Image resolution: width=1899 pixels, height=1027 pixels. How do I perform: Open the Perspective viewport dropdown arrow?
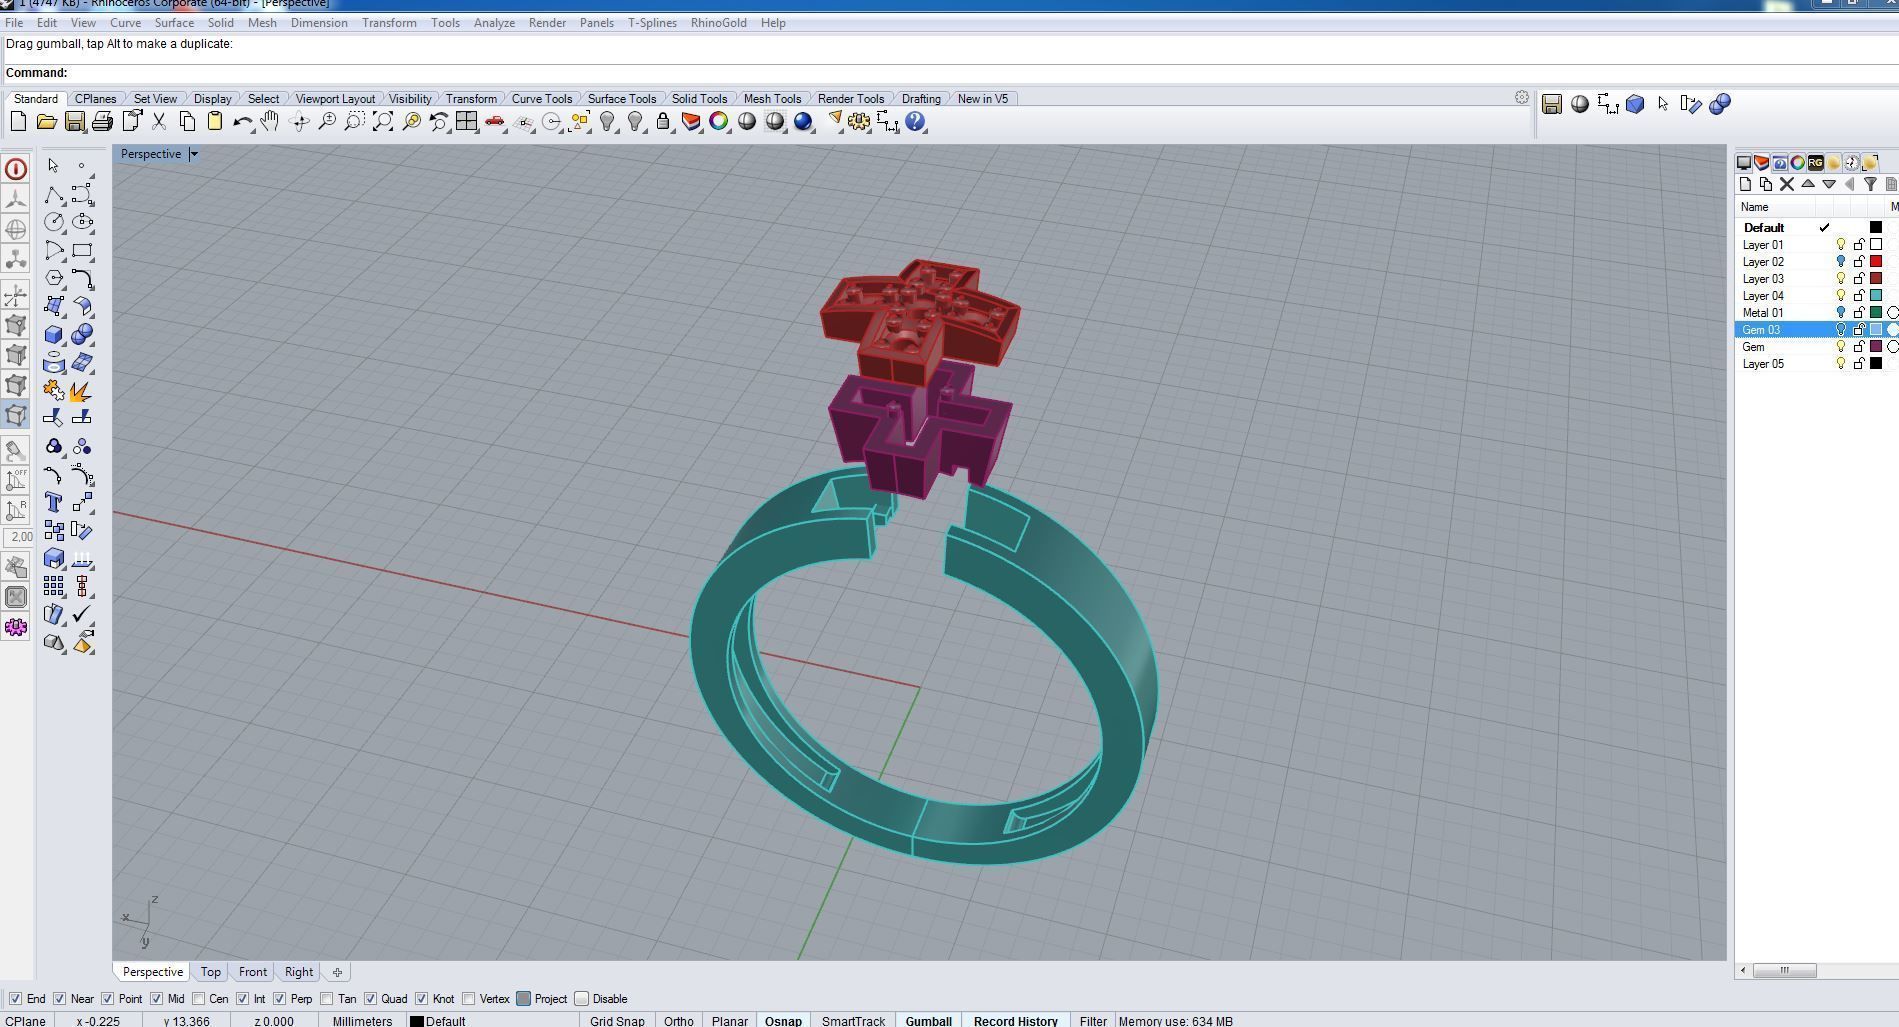(193, 154)
